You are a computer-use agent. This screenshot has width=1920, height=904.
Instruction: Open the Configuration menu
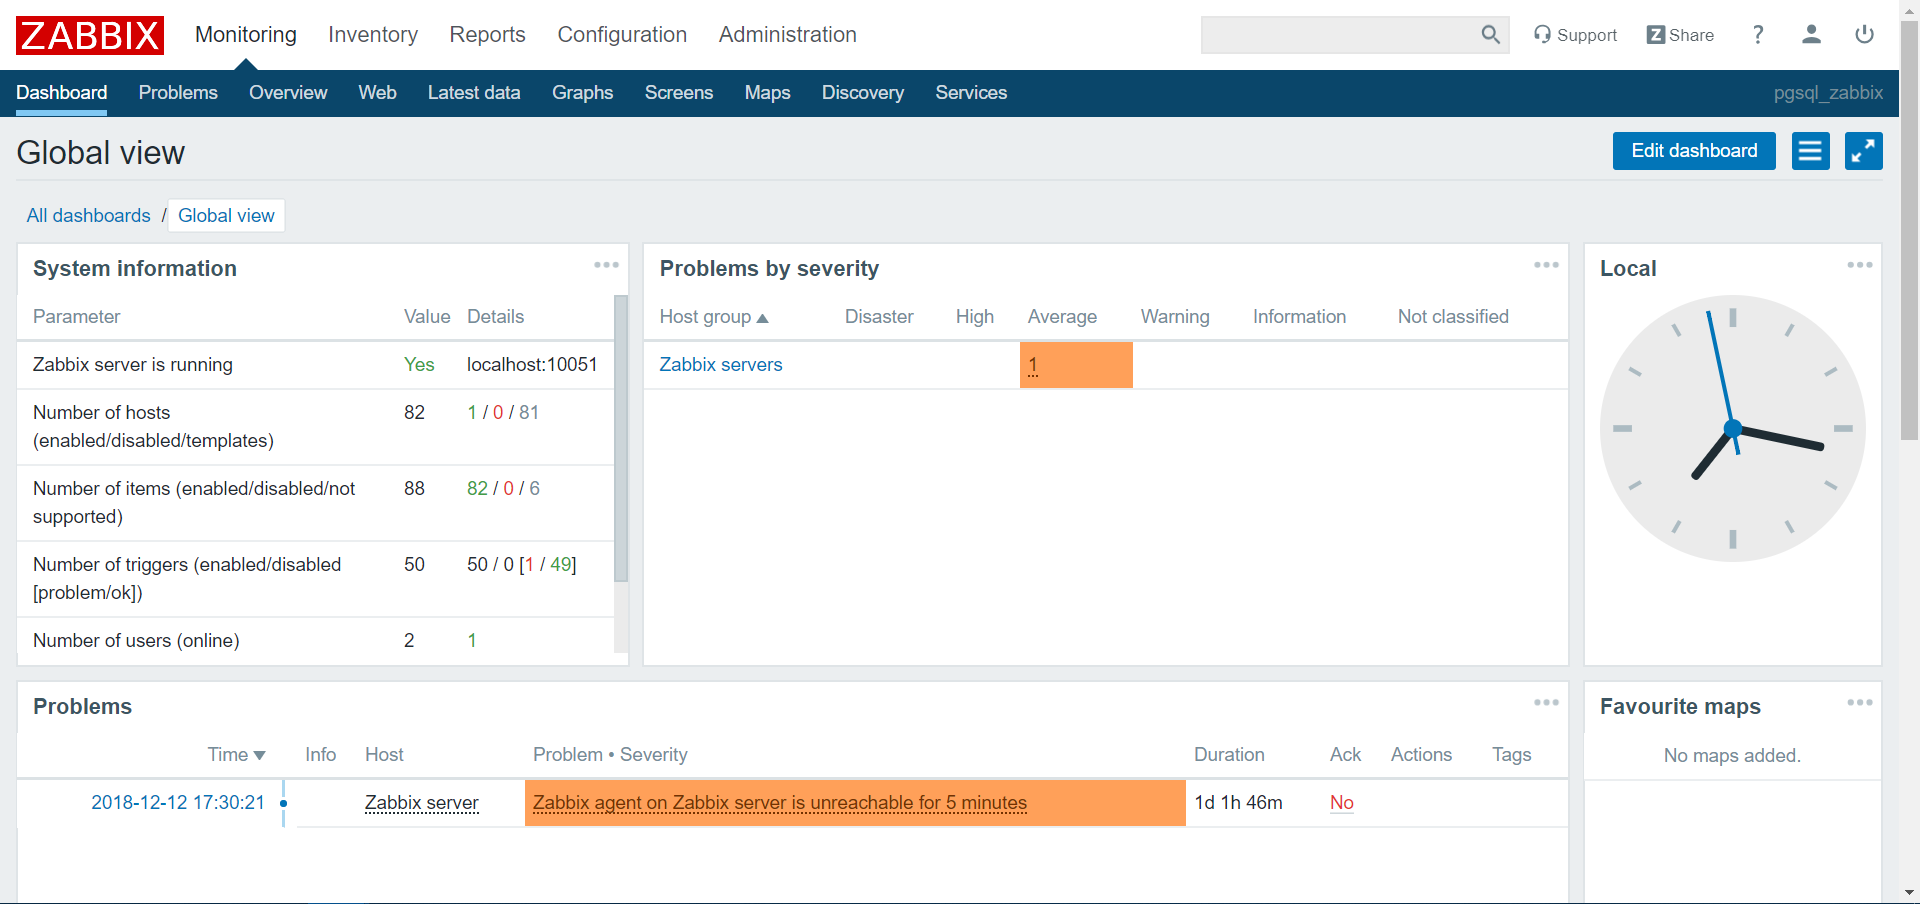622,35
